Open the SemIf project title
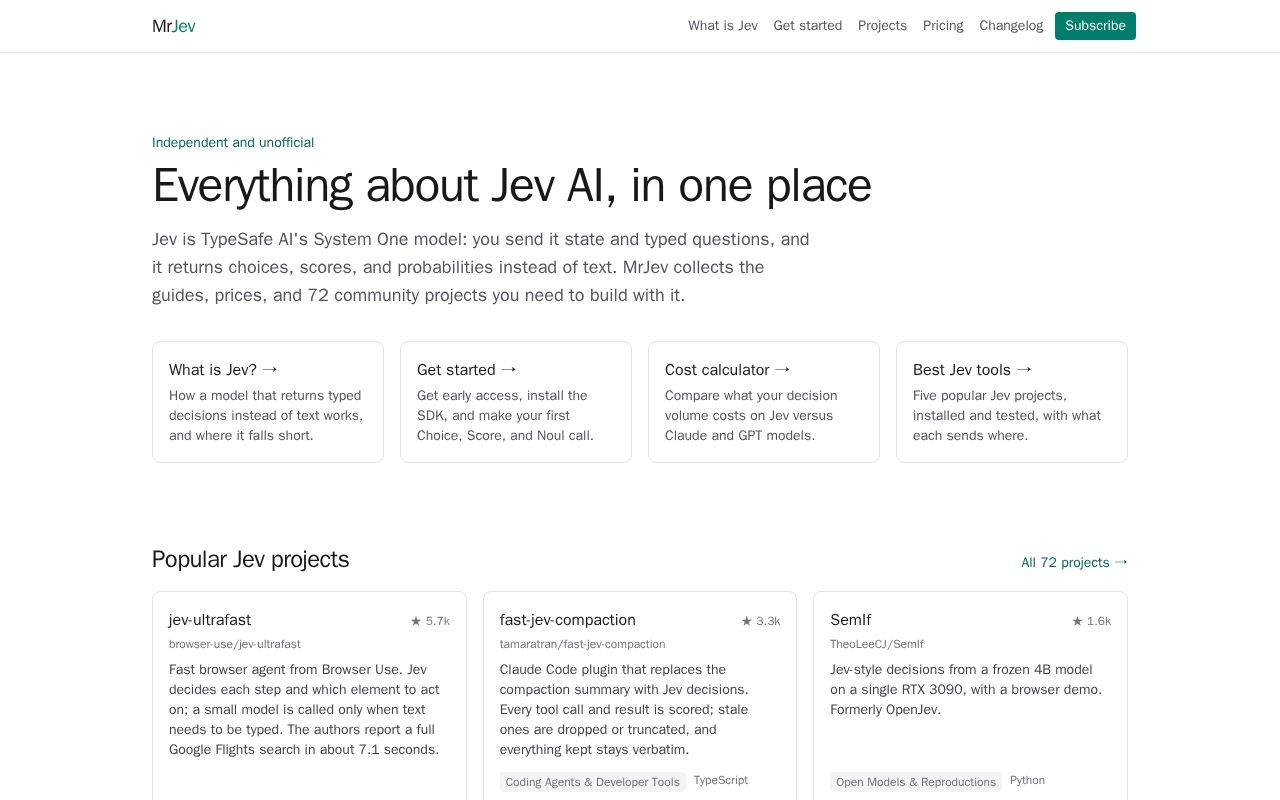1280x800 pixels. [x=850, y=620]
